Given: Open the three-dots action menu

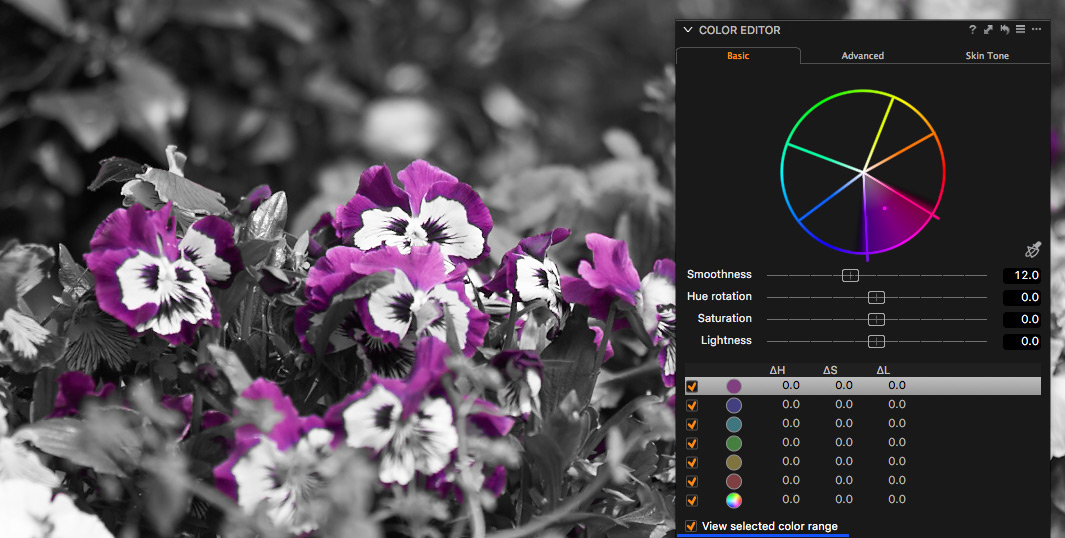Looking at the screenshot, I should coord(1036,29).
